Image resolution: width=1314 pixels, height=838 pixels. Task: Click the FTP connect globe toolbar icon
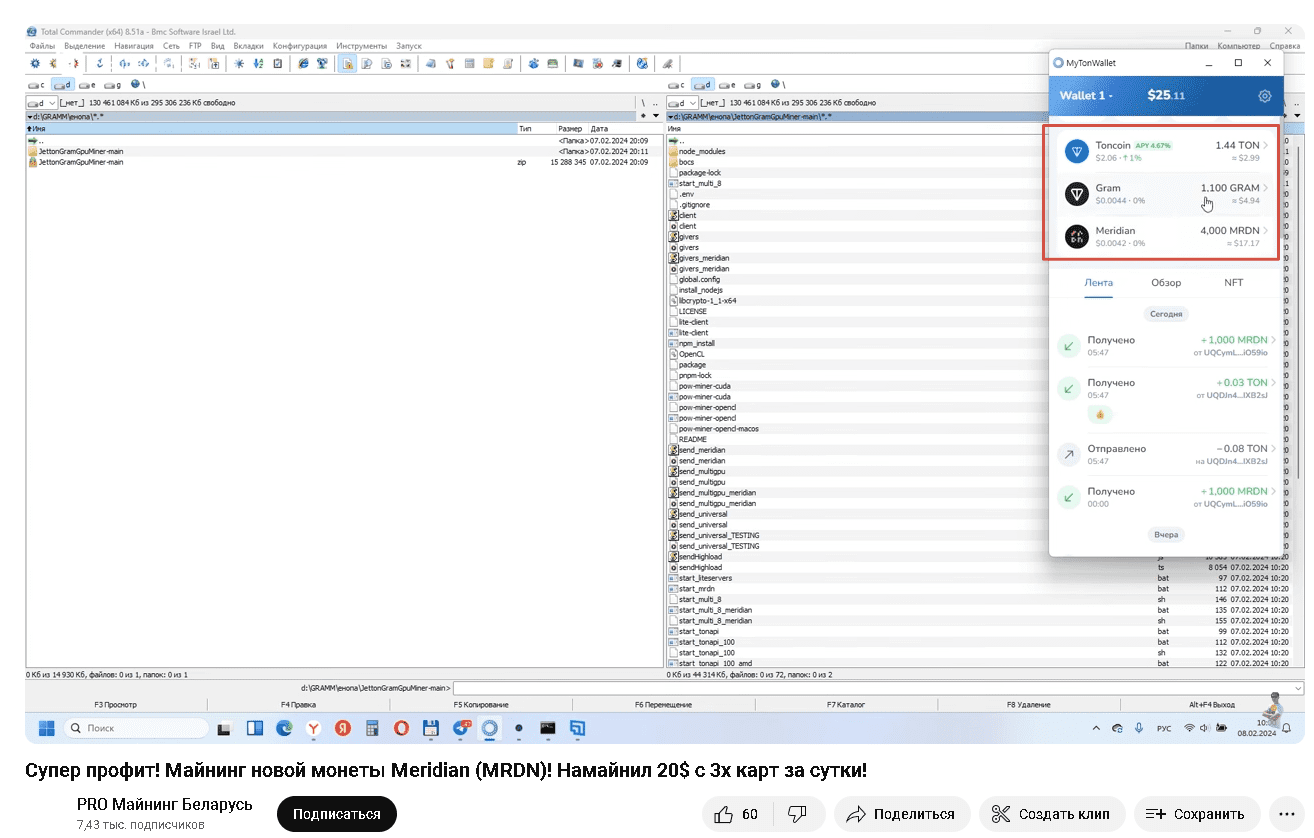(x=303, y=64)
